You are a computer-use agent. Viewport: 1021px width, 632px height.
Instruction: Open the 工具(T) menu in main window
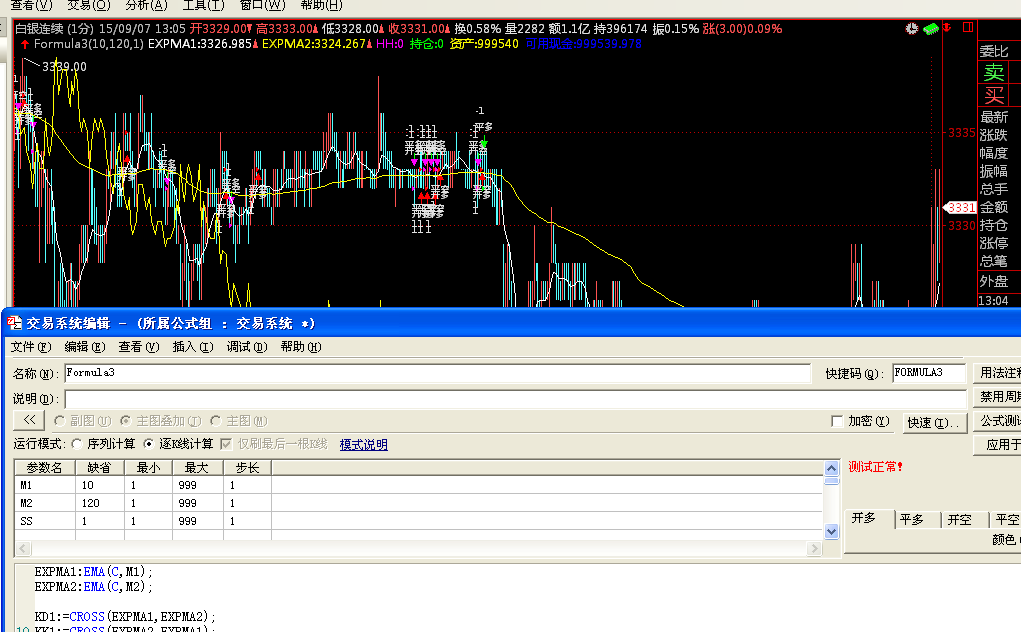point(203,5)
